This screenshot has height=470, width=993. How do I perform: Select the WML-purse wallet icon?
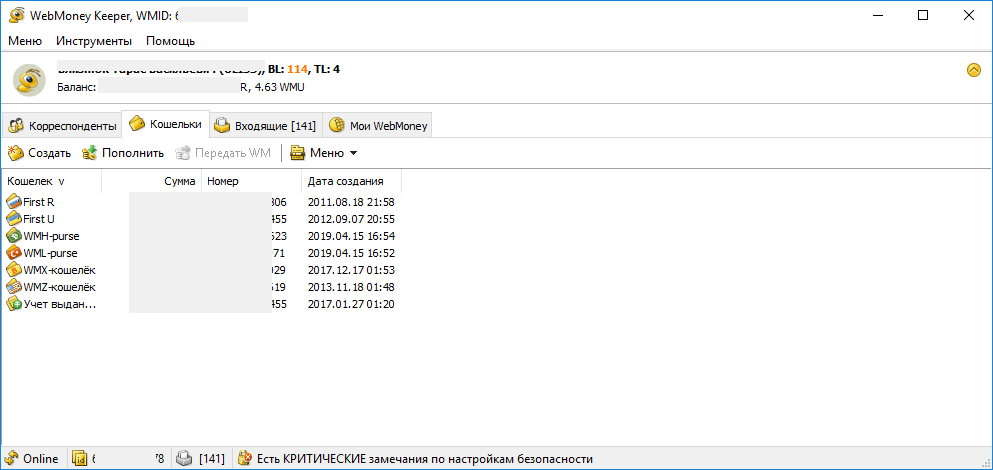14,253
